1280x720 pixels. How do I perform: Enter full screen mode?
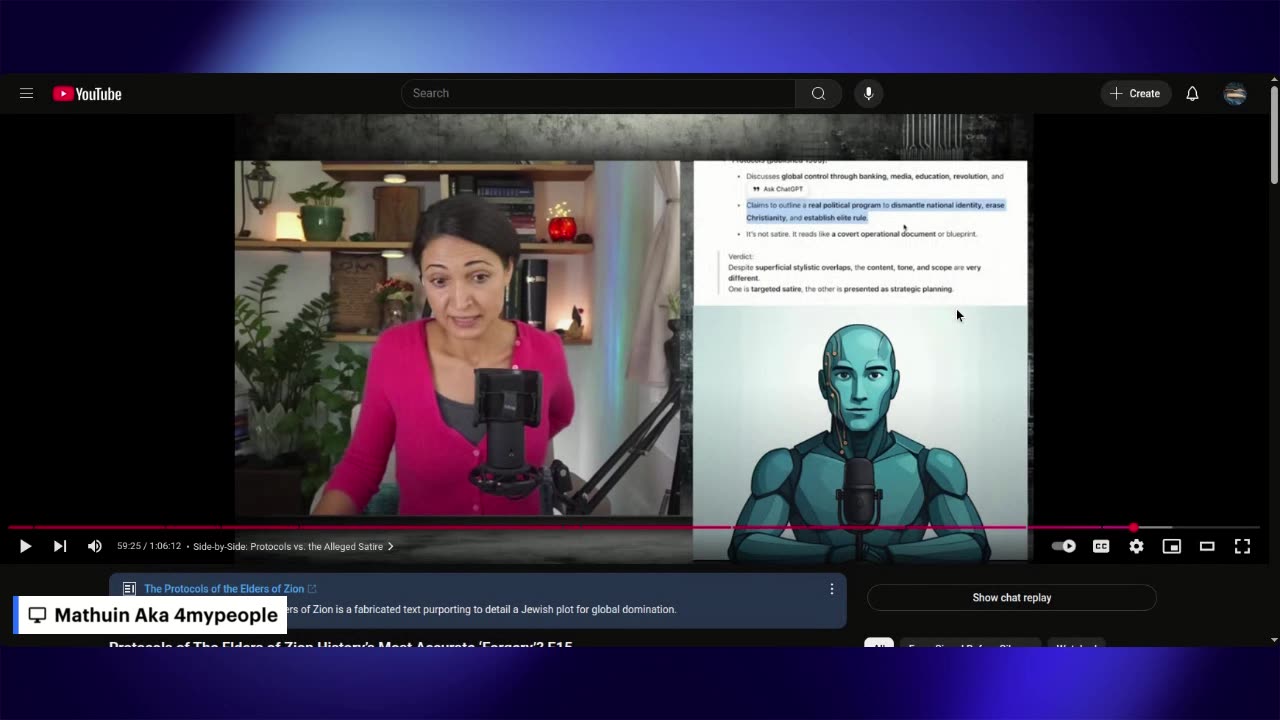[1242, 546]
